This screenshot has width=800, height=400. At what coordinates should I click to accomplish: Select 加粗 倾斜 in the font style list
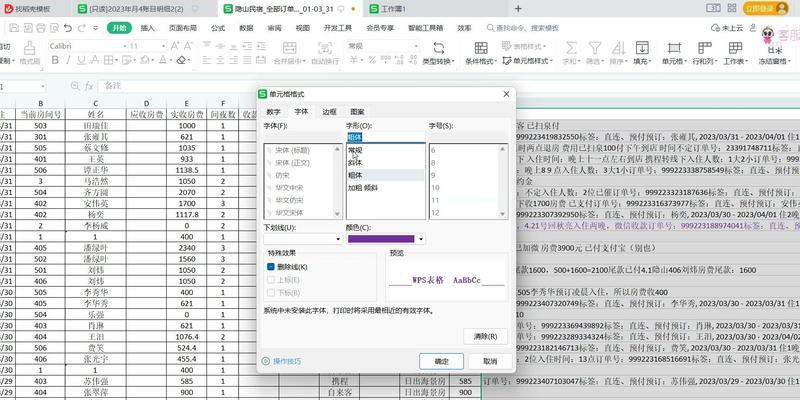point(362,187)
